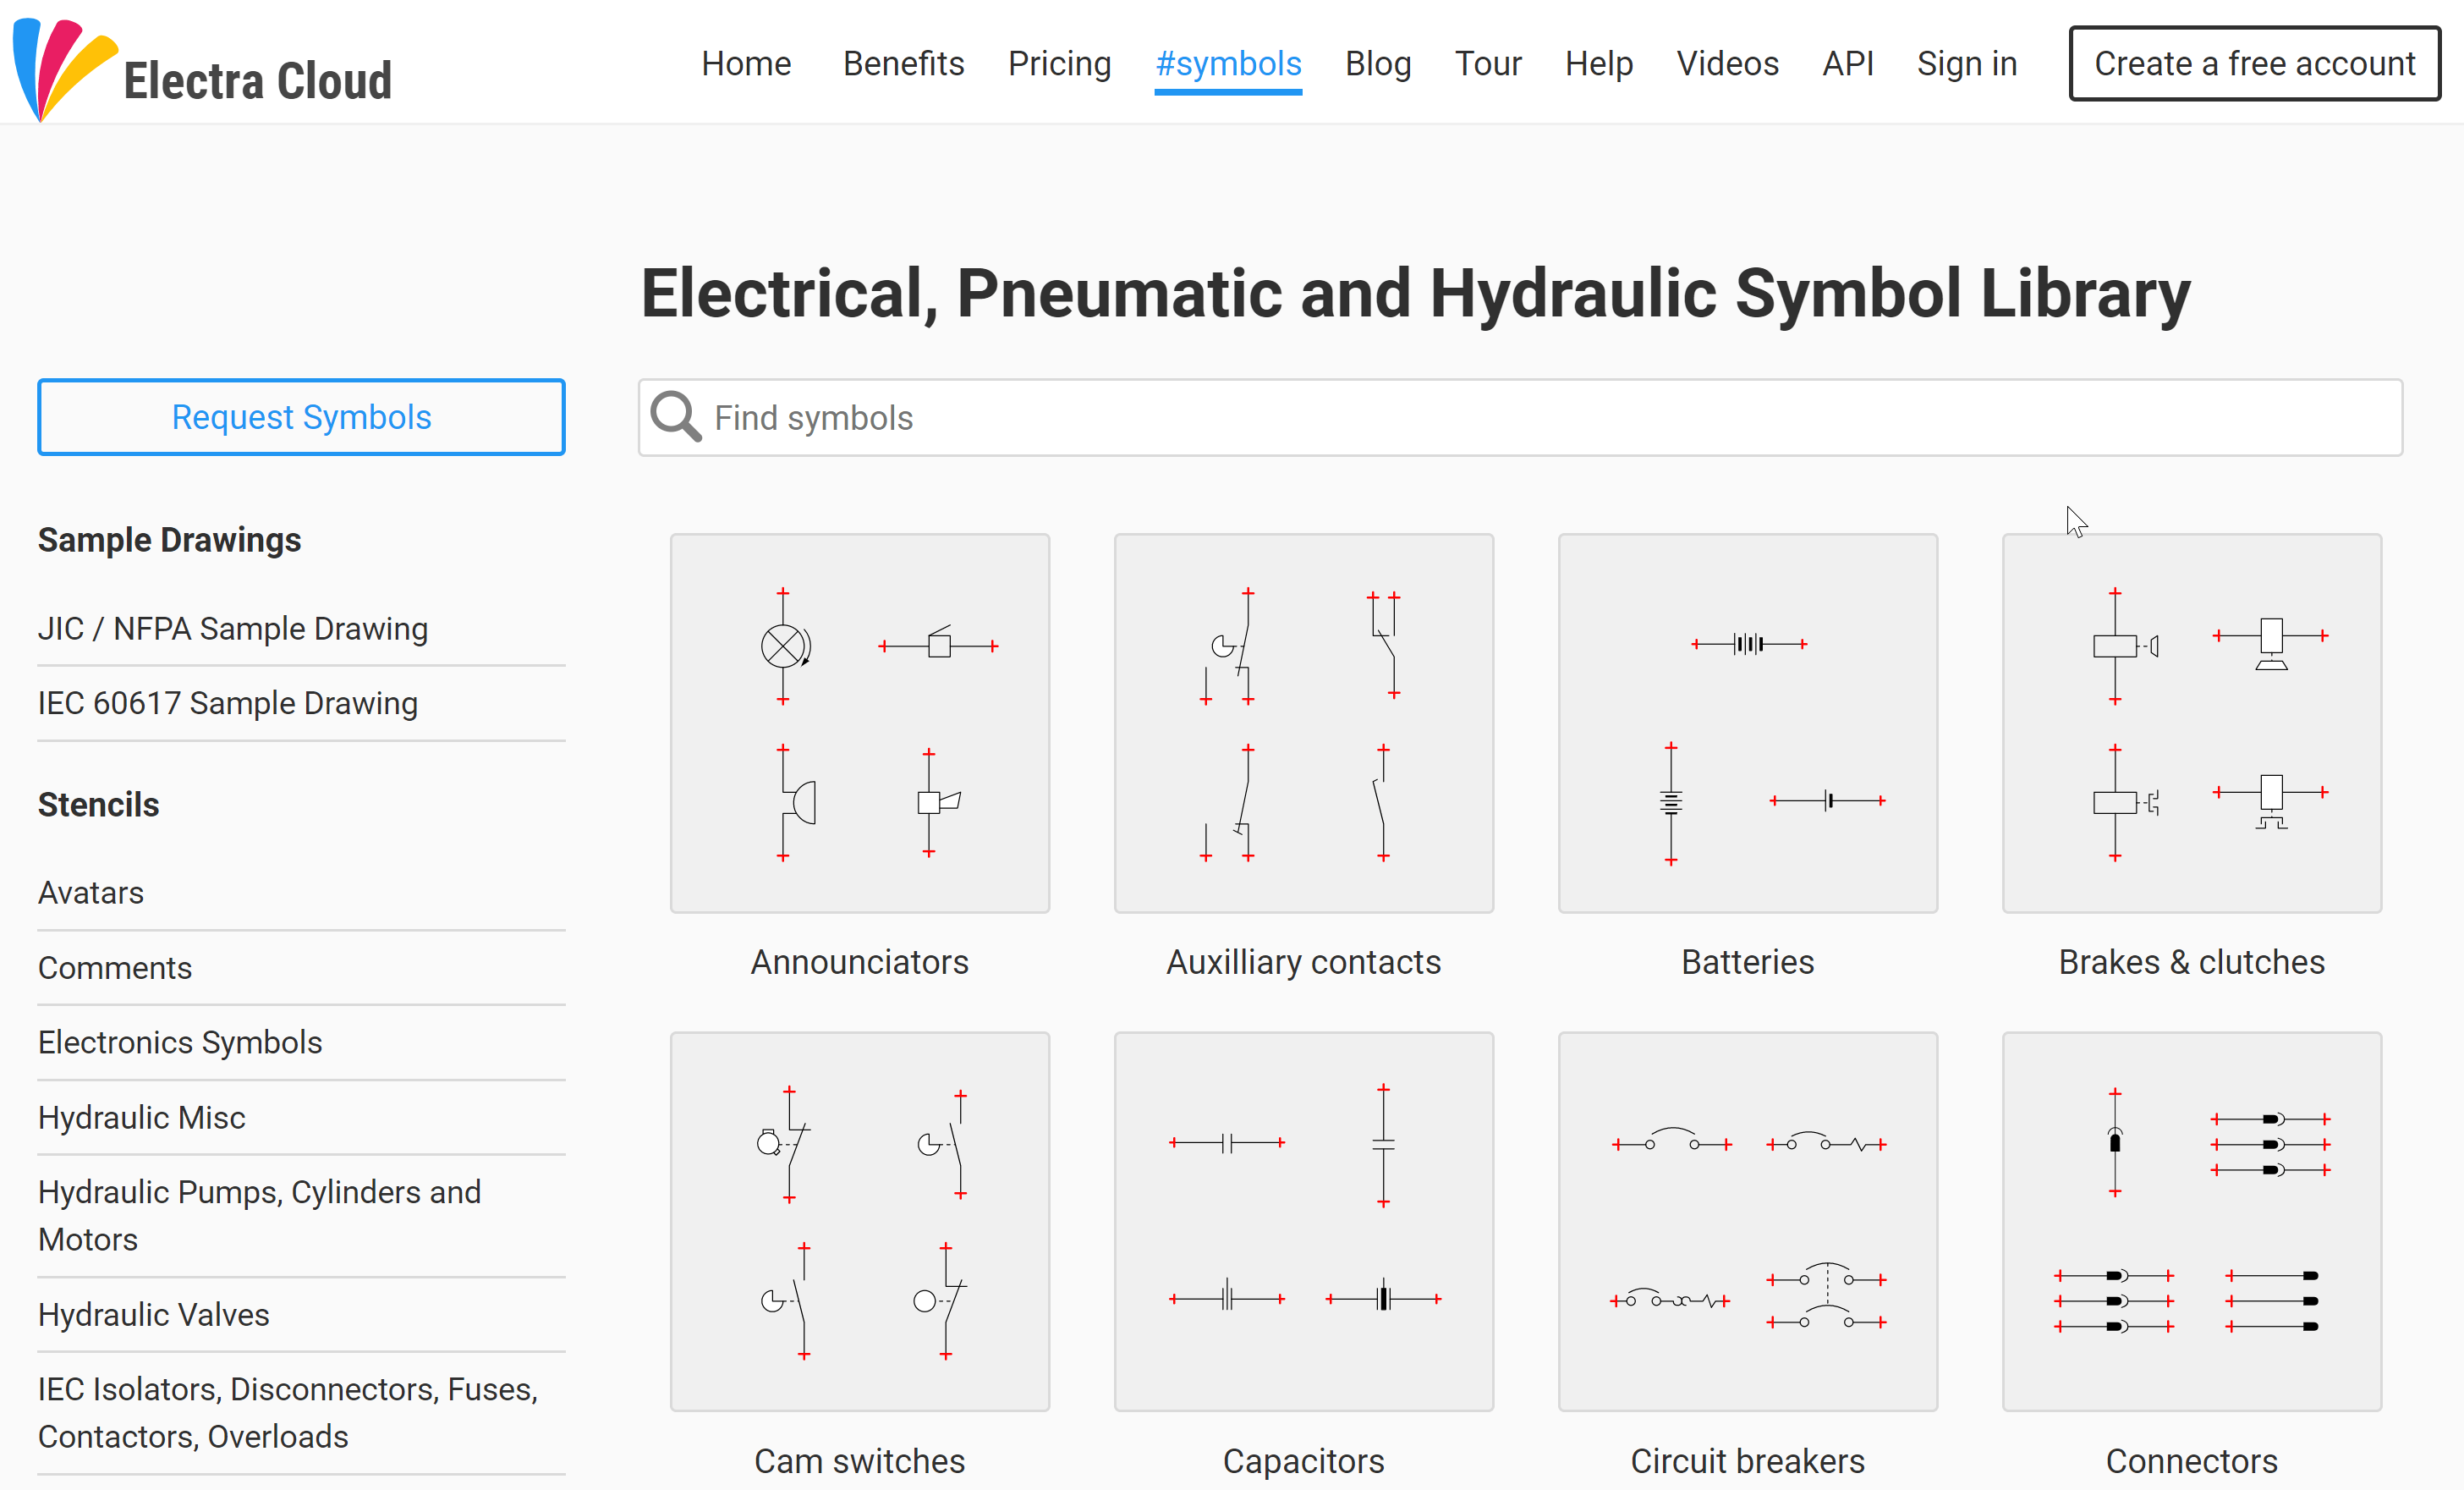This screenshot has width=2464, height=1490.
Task: Open the Capacitors symbol tile
Action: [x=1304, y=1222]
